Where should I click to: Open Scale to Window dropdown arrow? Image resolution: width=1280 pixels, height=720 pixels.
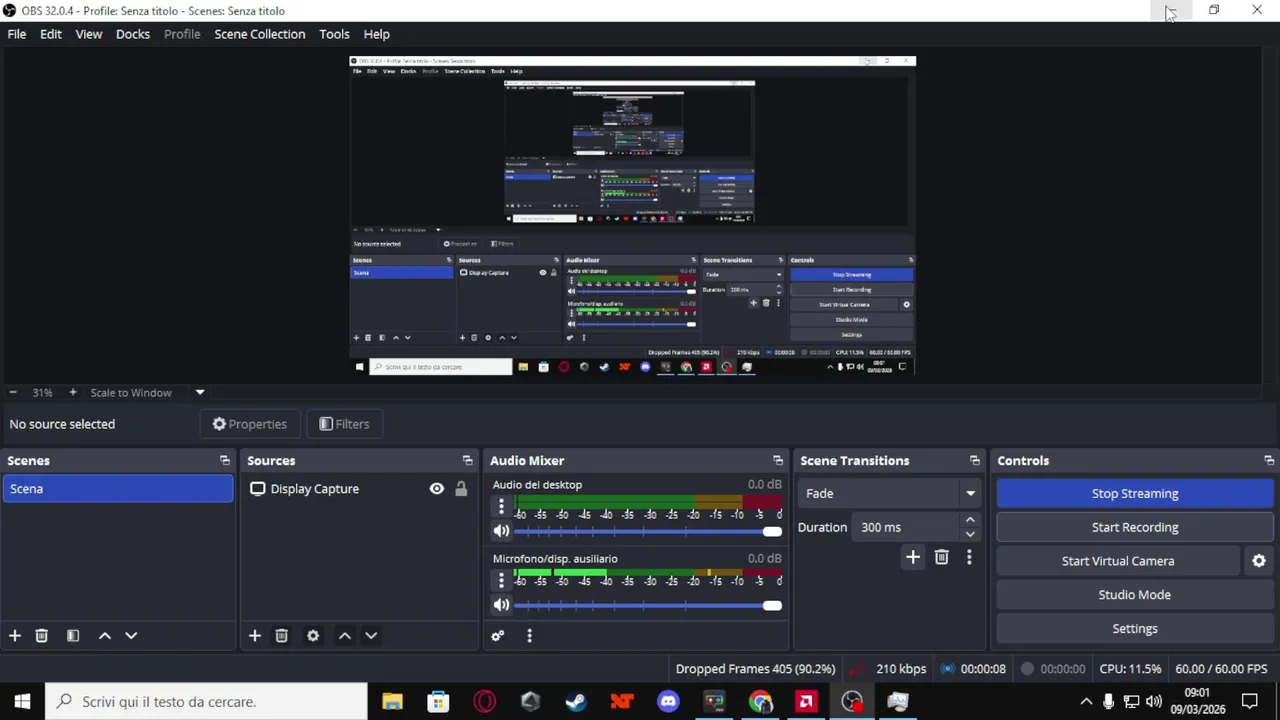click(200, 392)
